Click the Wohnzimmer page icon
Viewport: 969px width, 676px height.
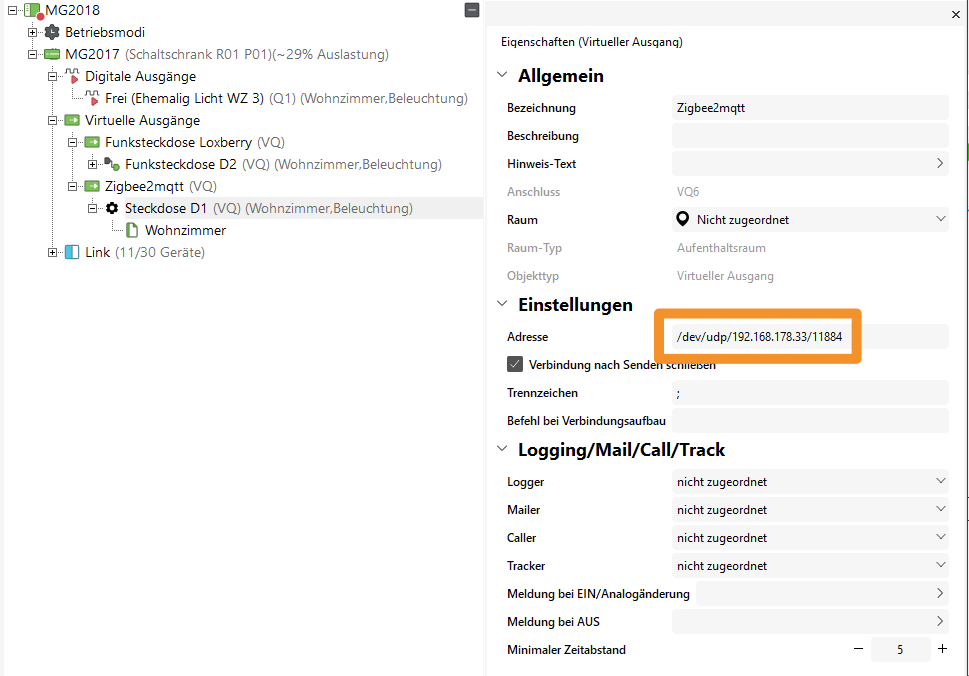132,230
